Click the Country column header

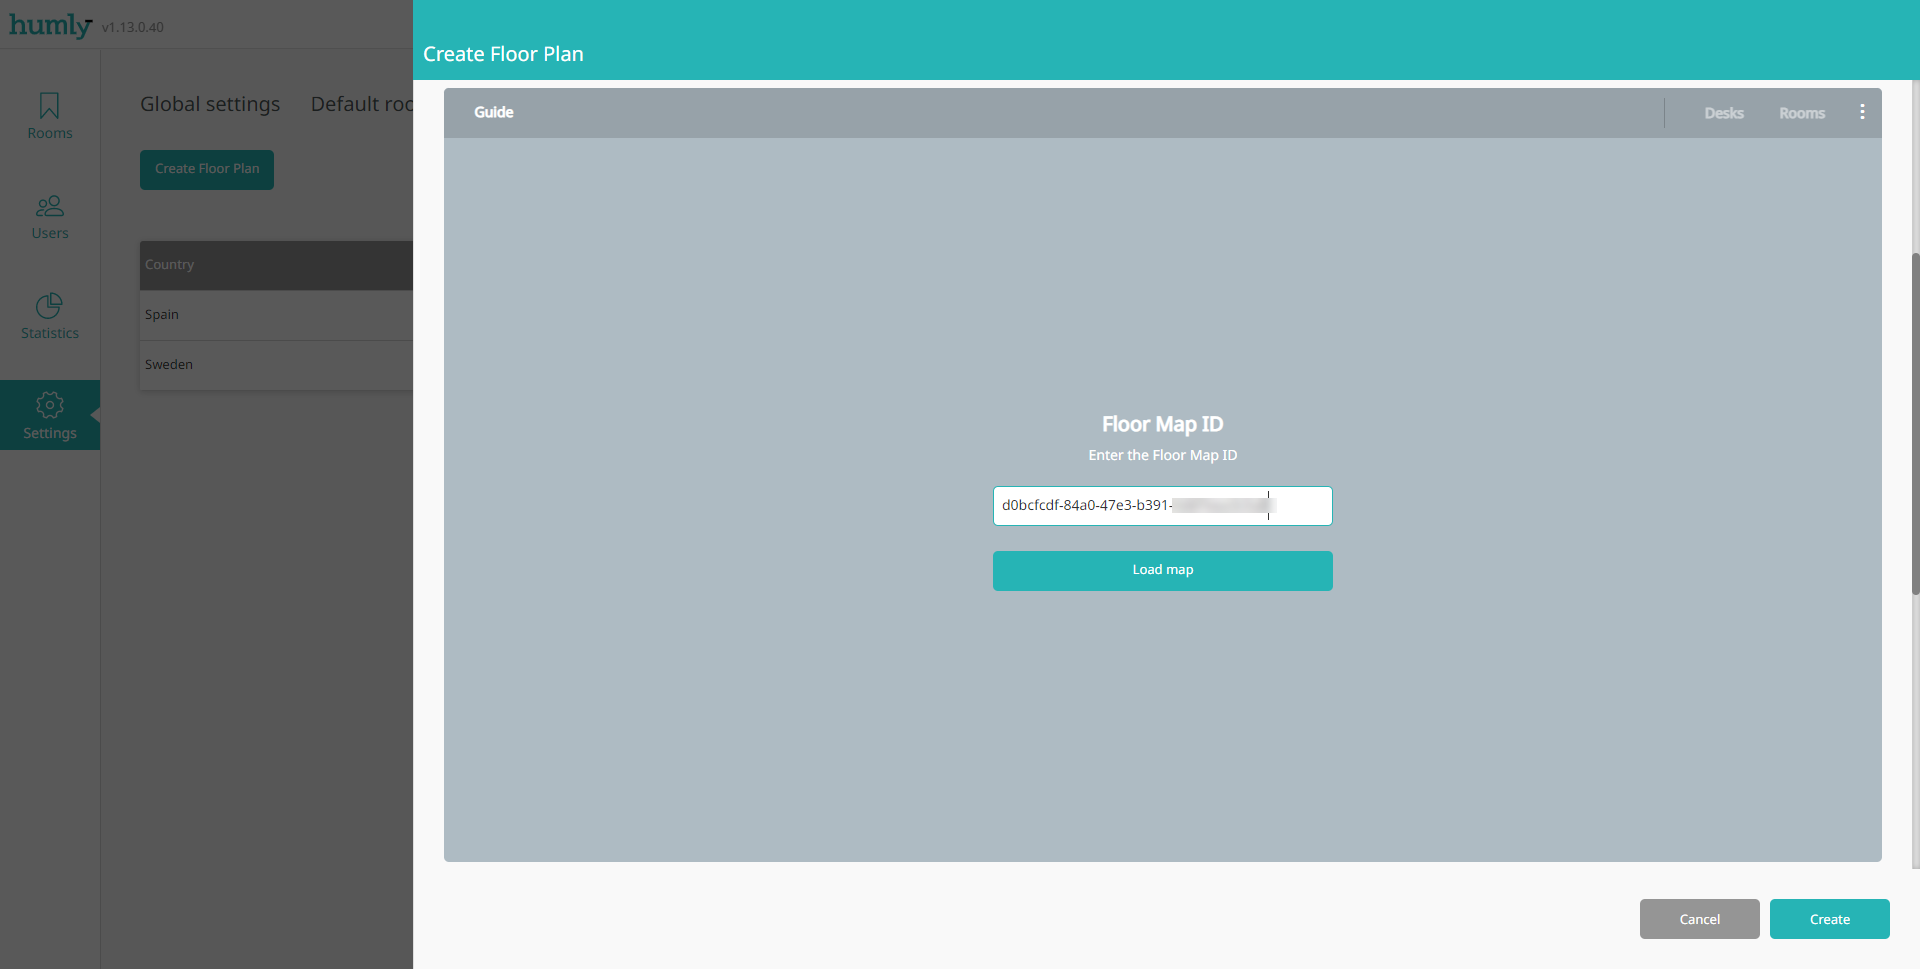pos(169,265)
